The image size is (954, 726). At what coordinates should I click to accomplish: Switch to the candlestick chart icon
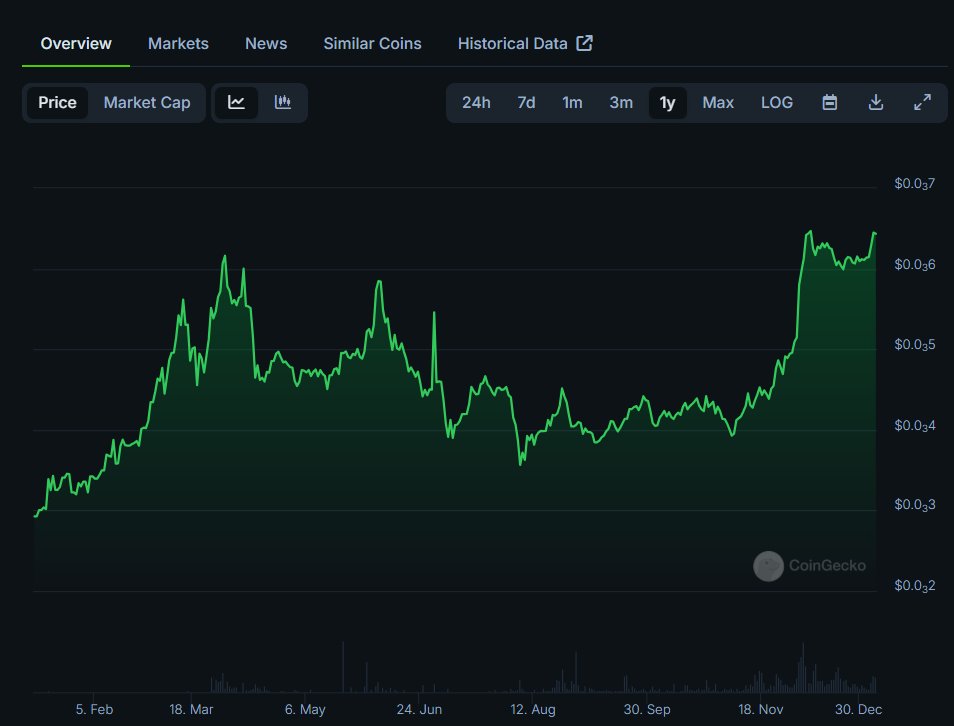282,102
